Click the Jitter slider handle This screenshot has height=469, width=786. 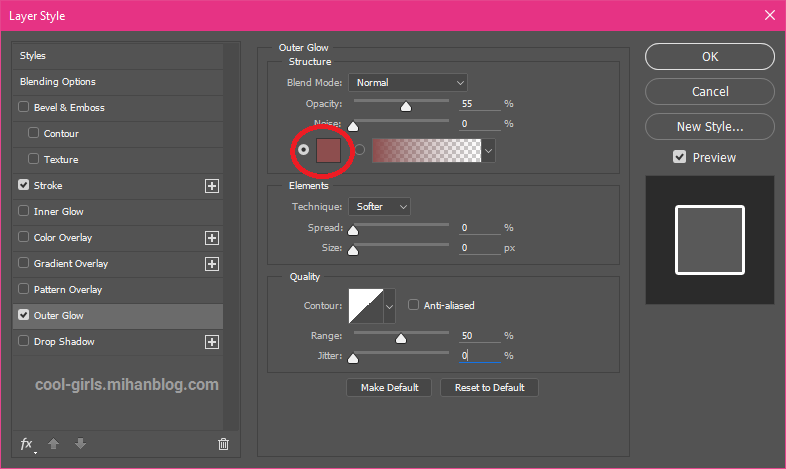pos(353,358)
